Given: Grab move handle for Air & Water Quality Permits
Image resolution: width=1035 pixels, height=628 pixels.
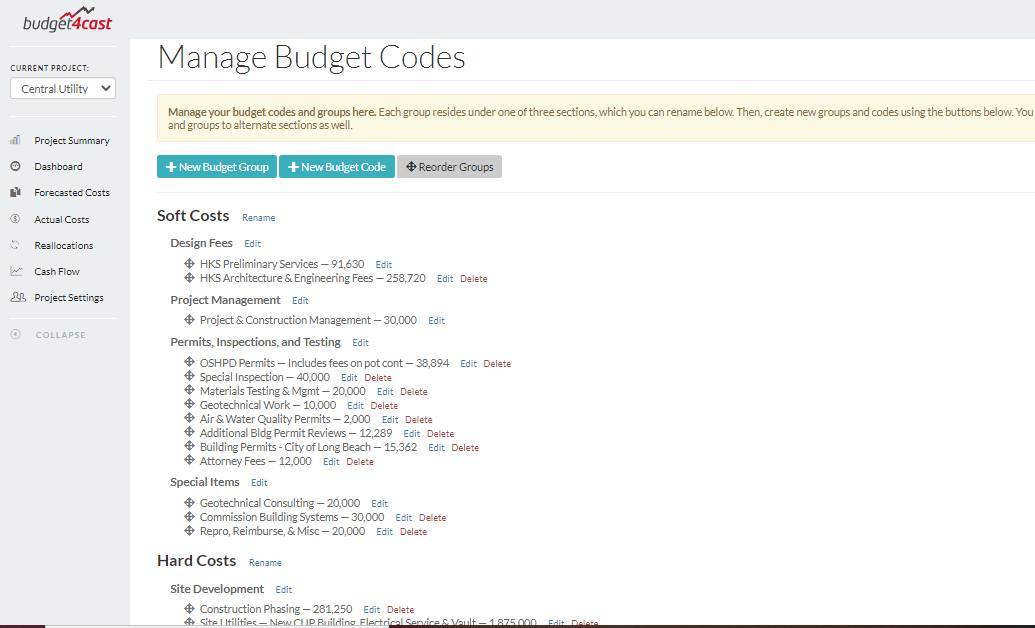Looking at the screenshot, I should 189,418.
